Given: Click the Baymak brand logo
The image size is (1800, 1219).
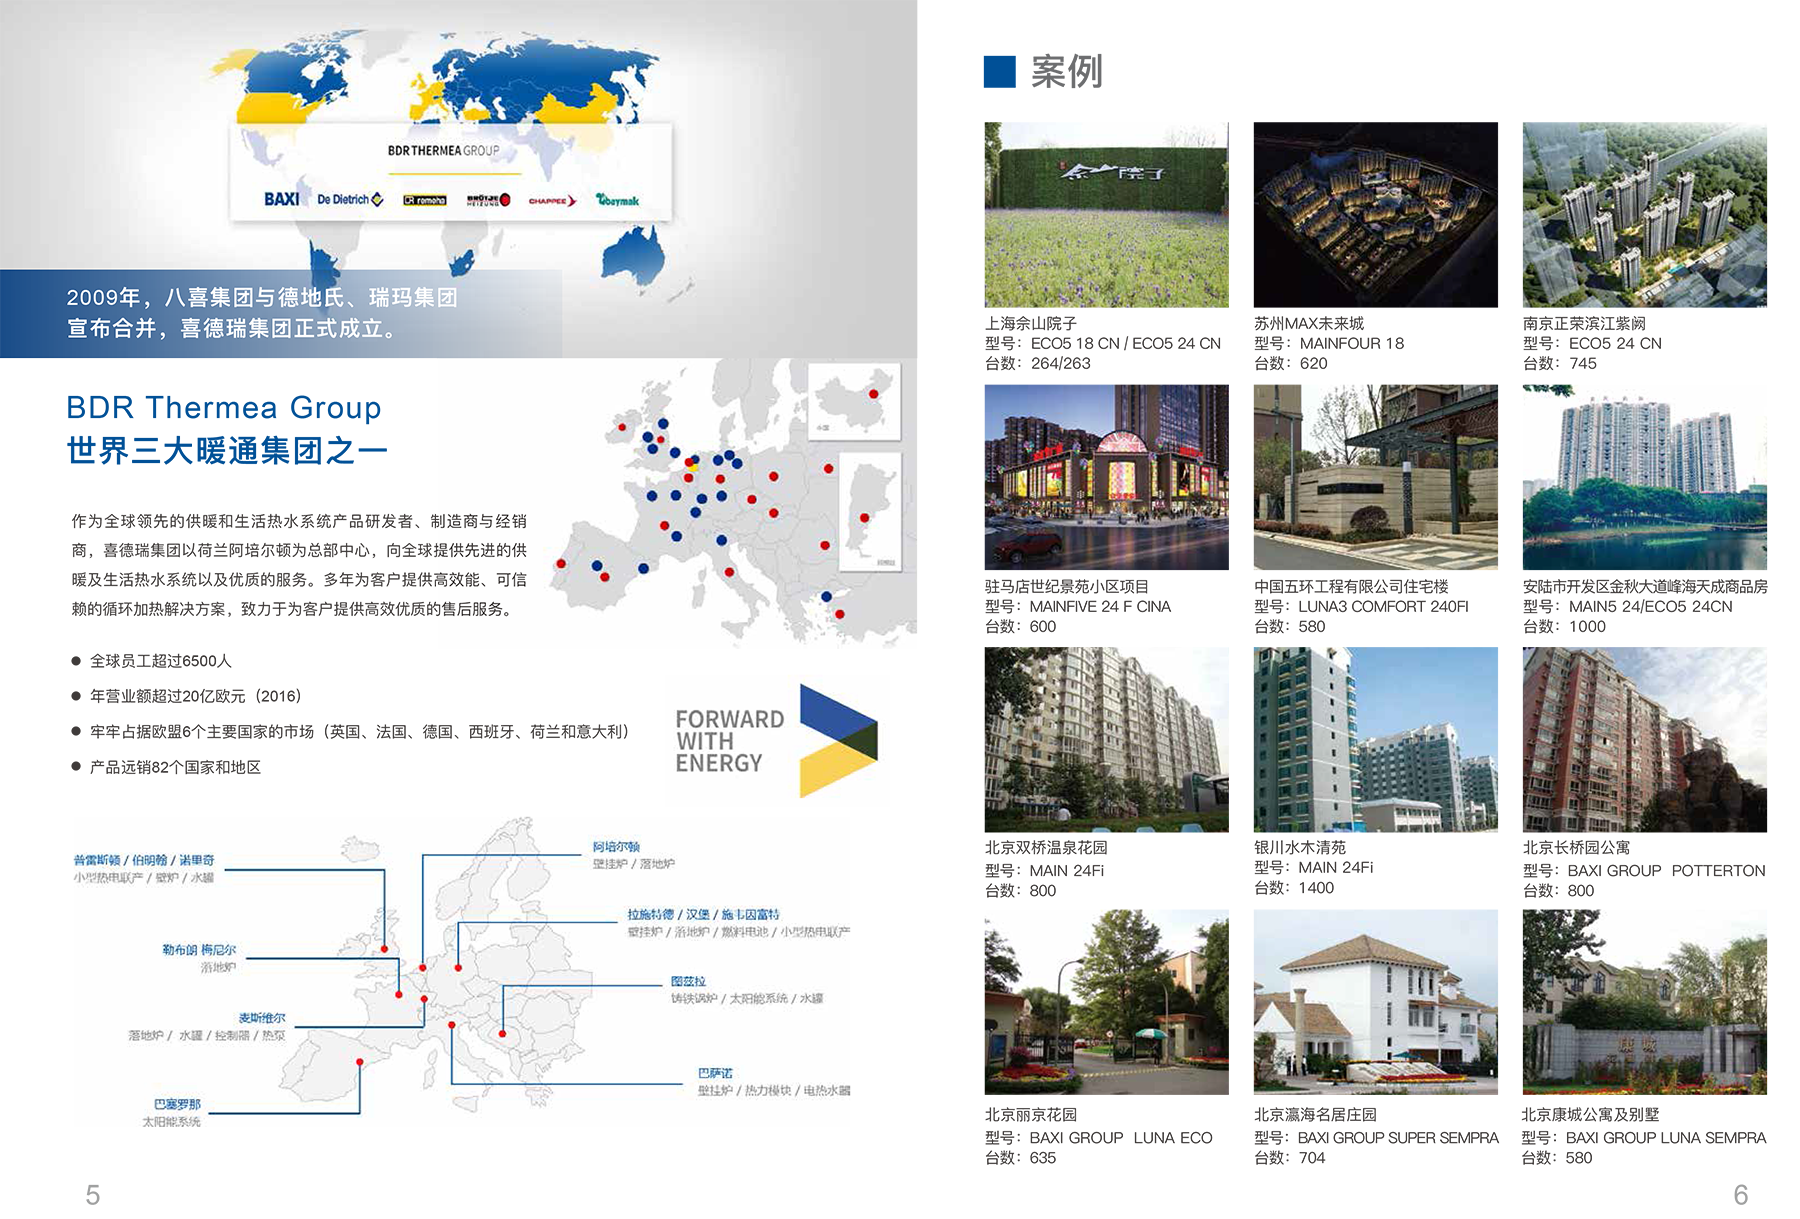Looking at the screenshot, I should (x=618, y=199).
